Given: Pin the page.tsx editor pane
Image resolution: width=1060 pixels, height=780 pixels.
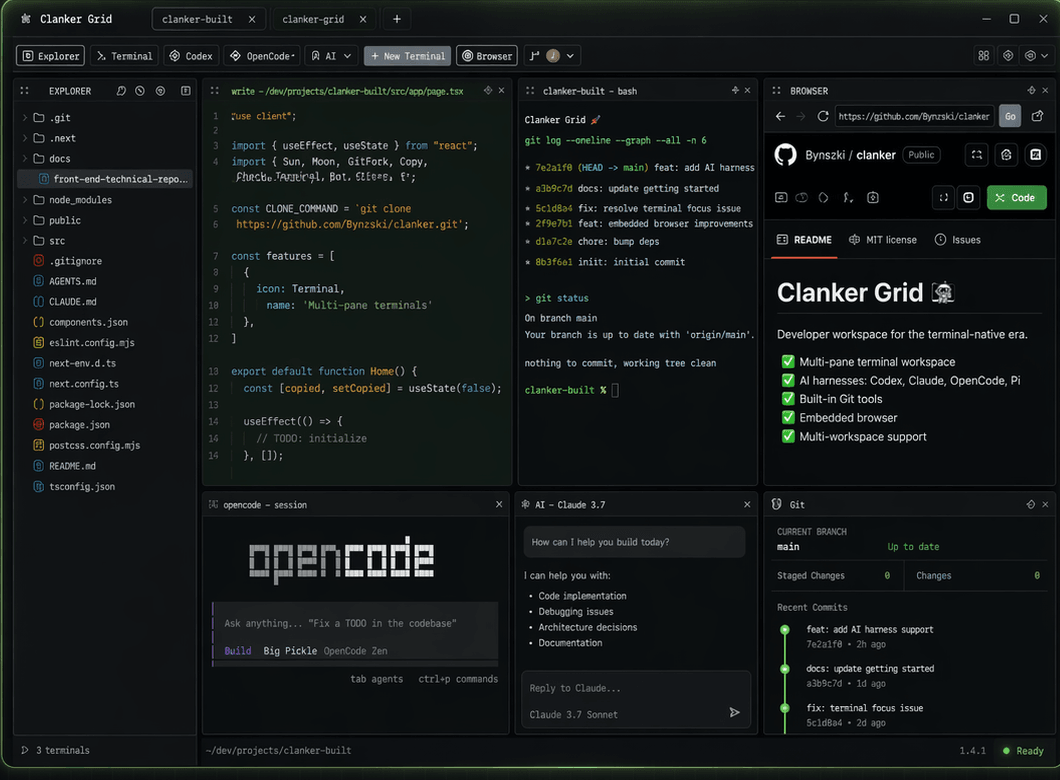Looking at the screenshot, I should point(487,91).
